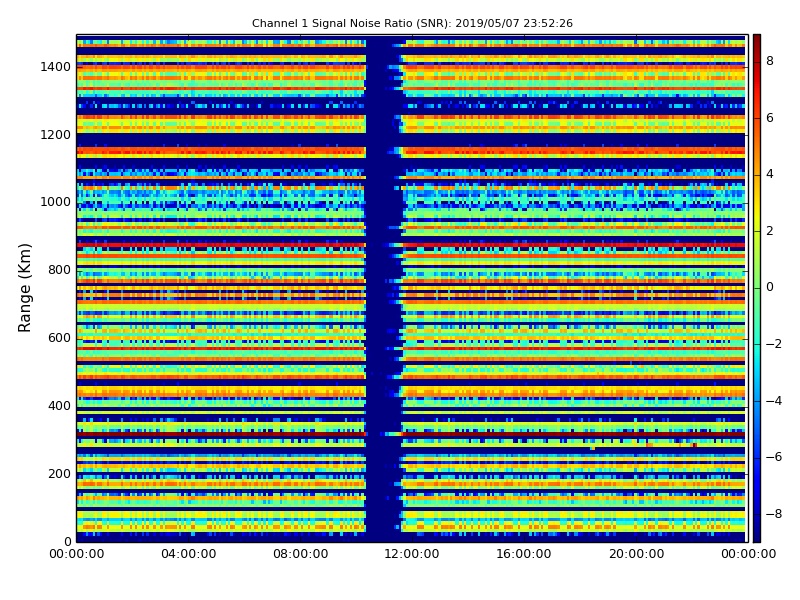800x600 pixels.
Task: Select the colorbar 6 tick label
Action: (770, 118)
